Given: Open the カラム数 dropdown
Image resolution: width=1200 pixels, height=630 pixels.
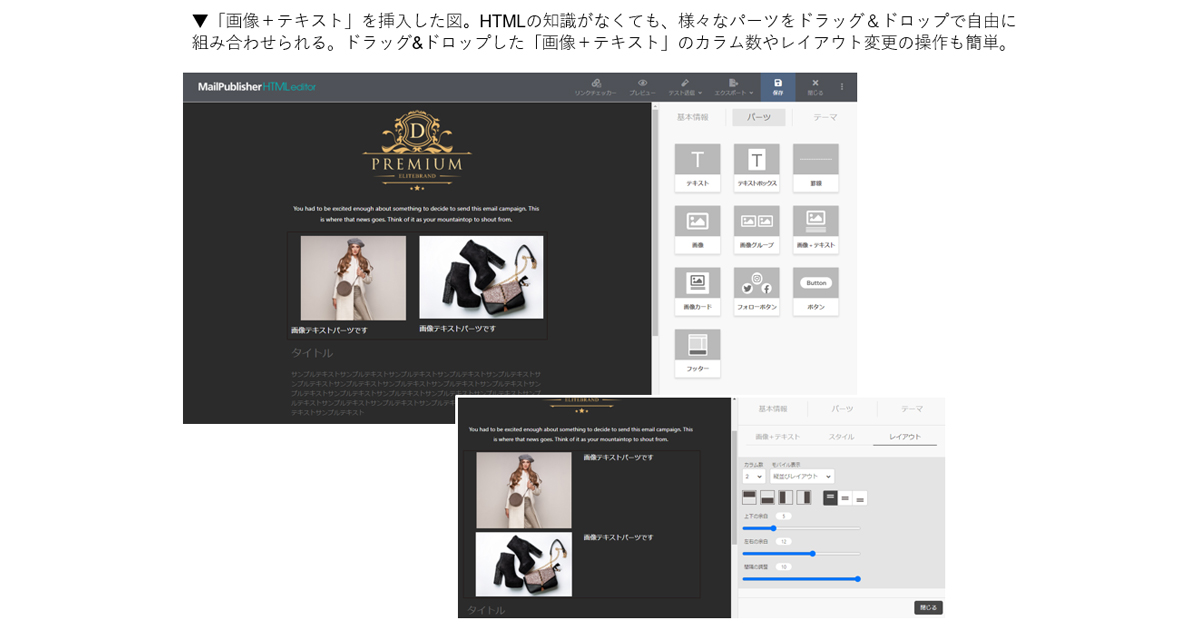Looking at the screenshot, I should point(754,476).
